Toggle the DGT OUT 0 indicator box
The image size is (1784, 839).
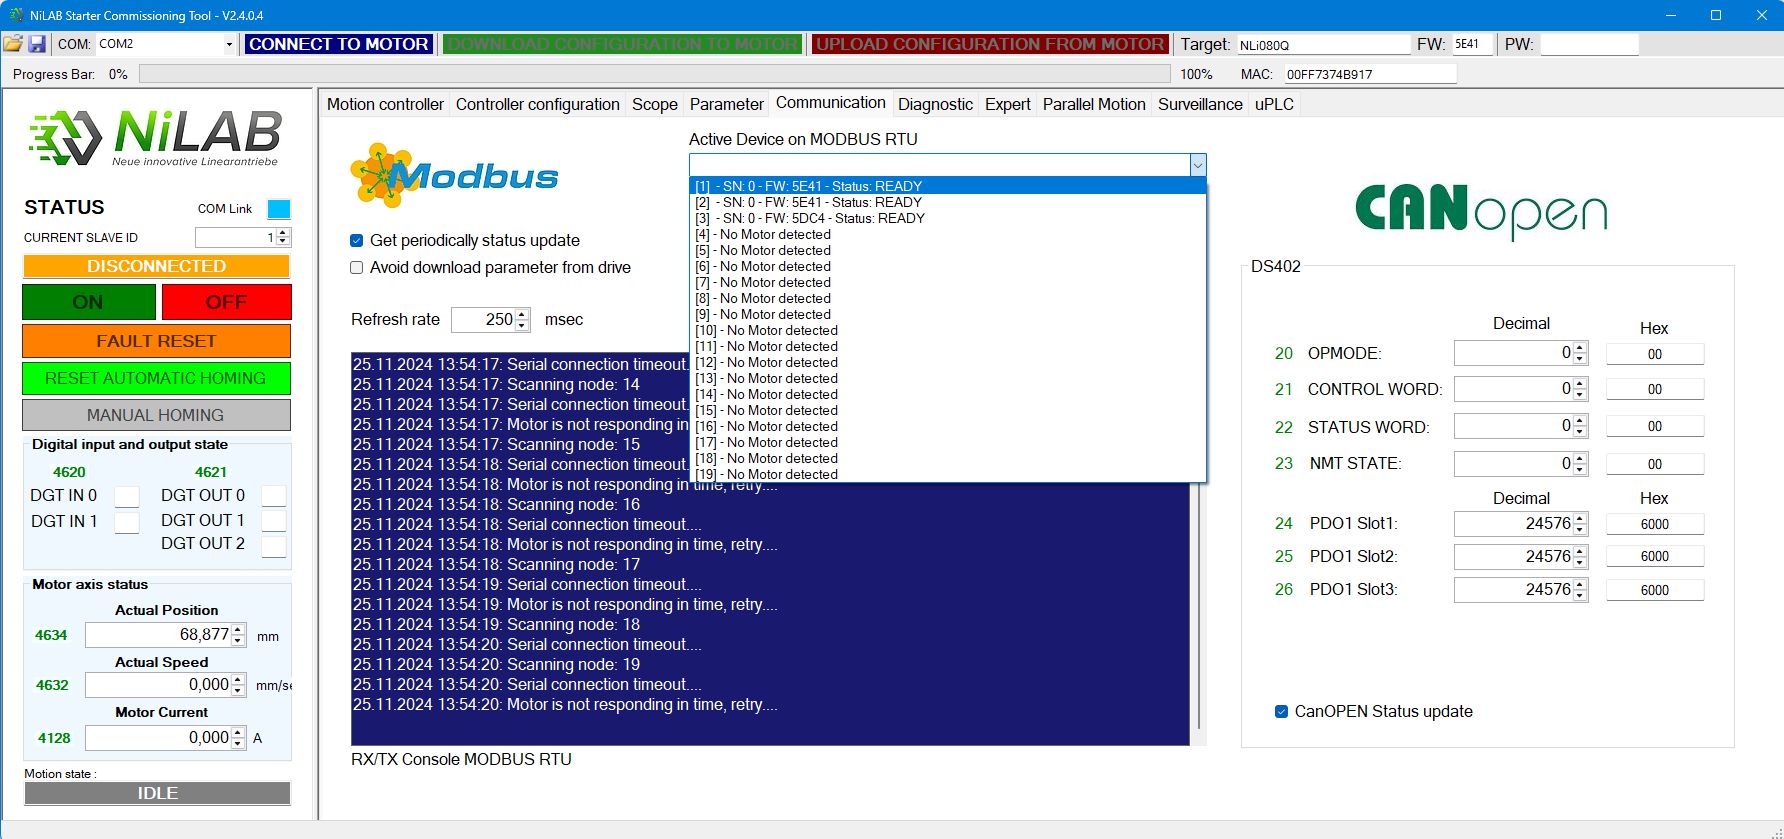click(273, 496)
